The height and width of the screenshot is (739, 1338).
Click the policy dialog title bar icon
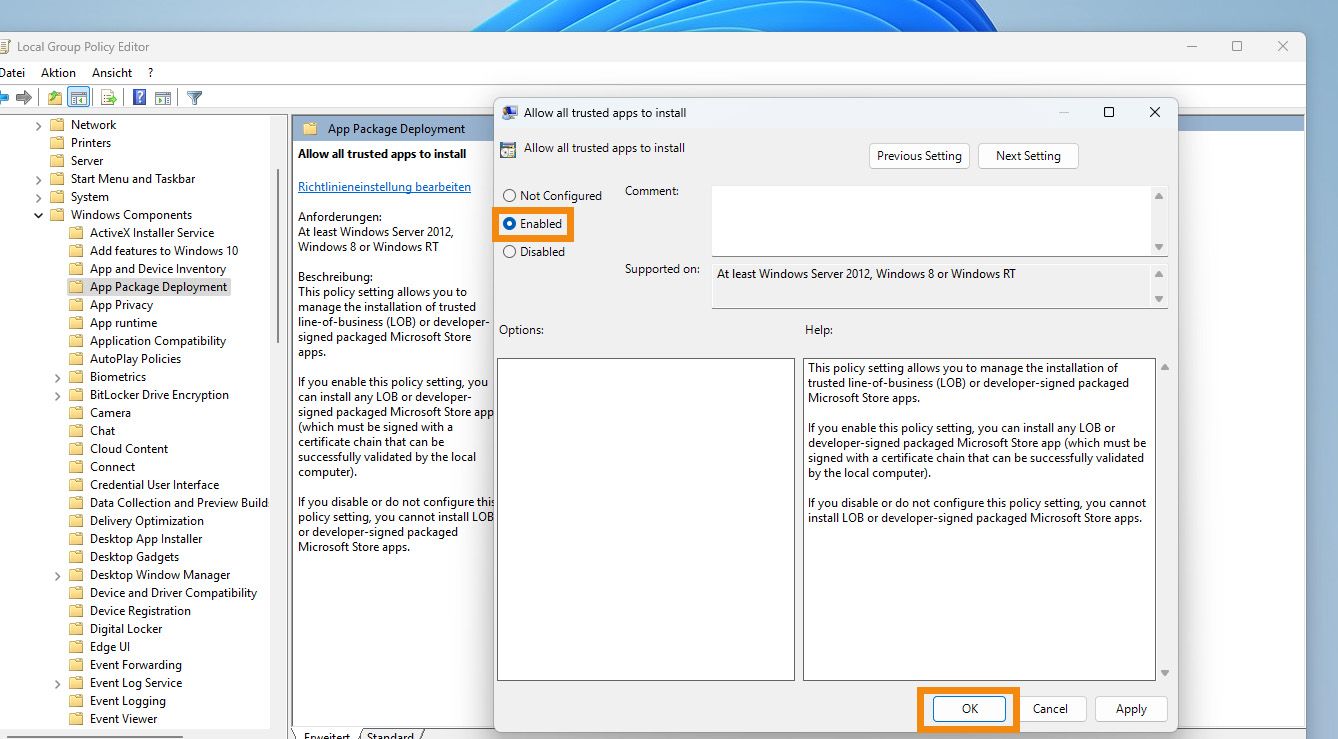[510, 113]
